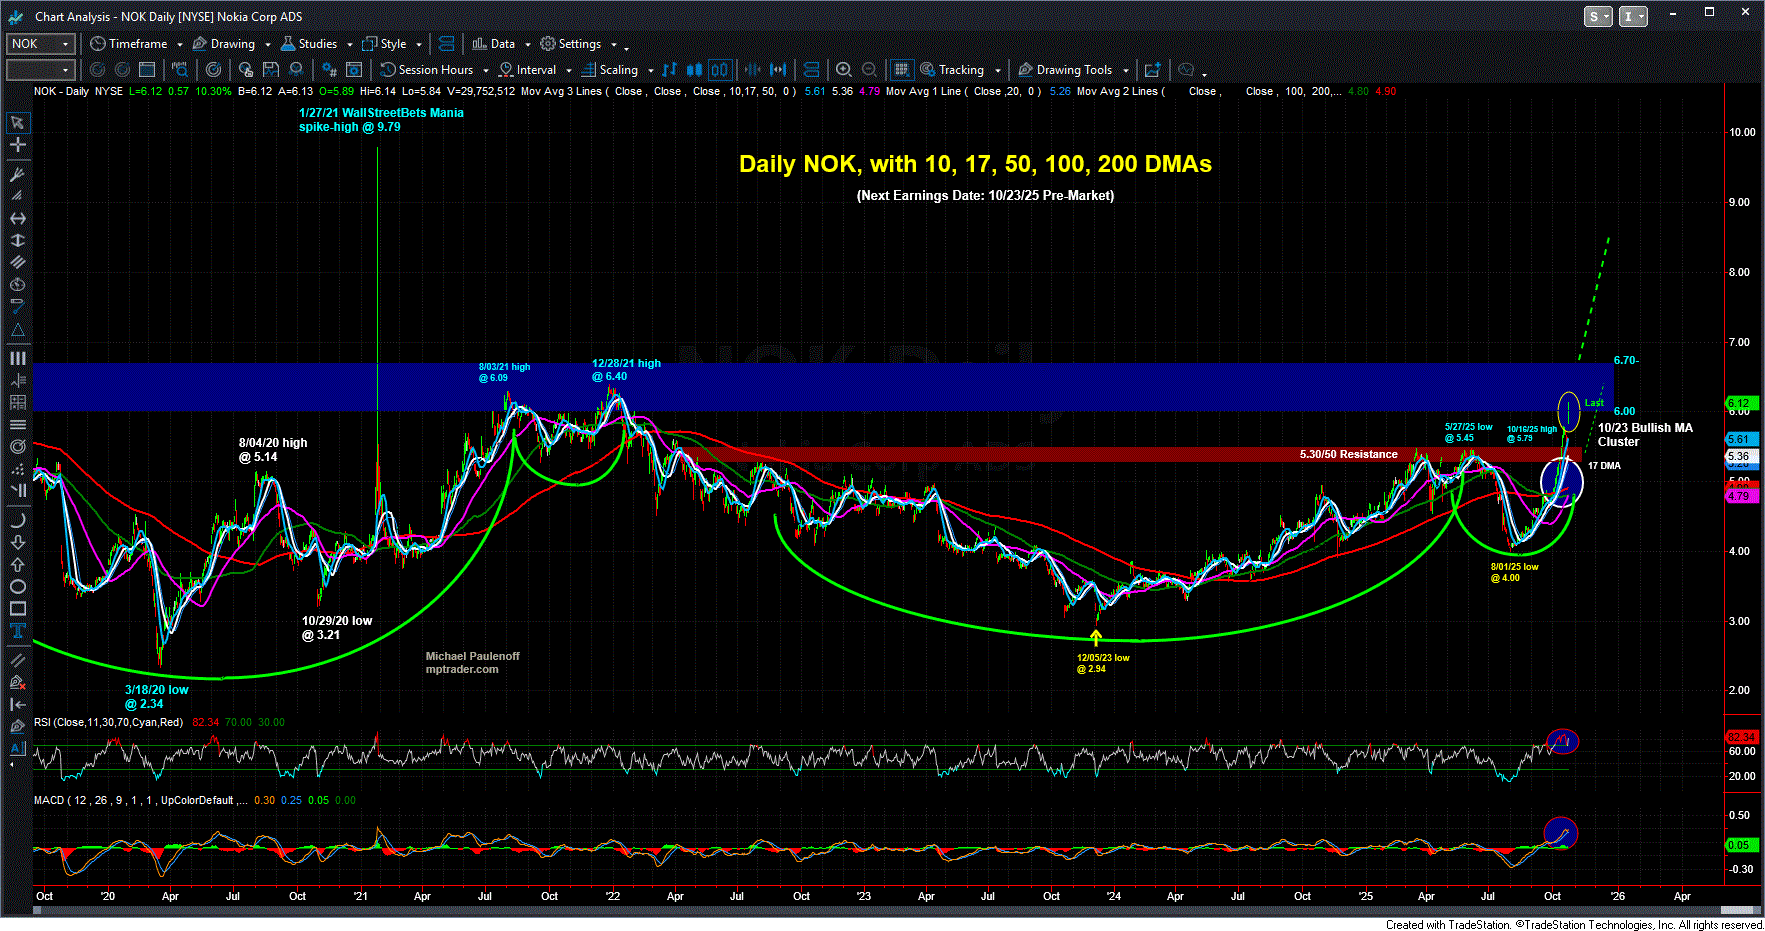Select the down arrow drawing tool

(17, 543)
